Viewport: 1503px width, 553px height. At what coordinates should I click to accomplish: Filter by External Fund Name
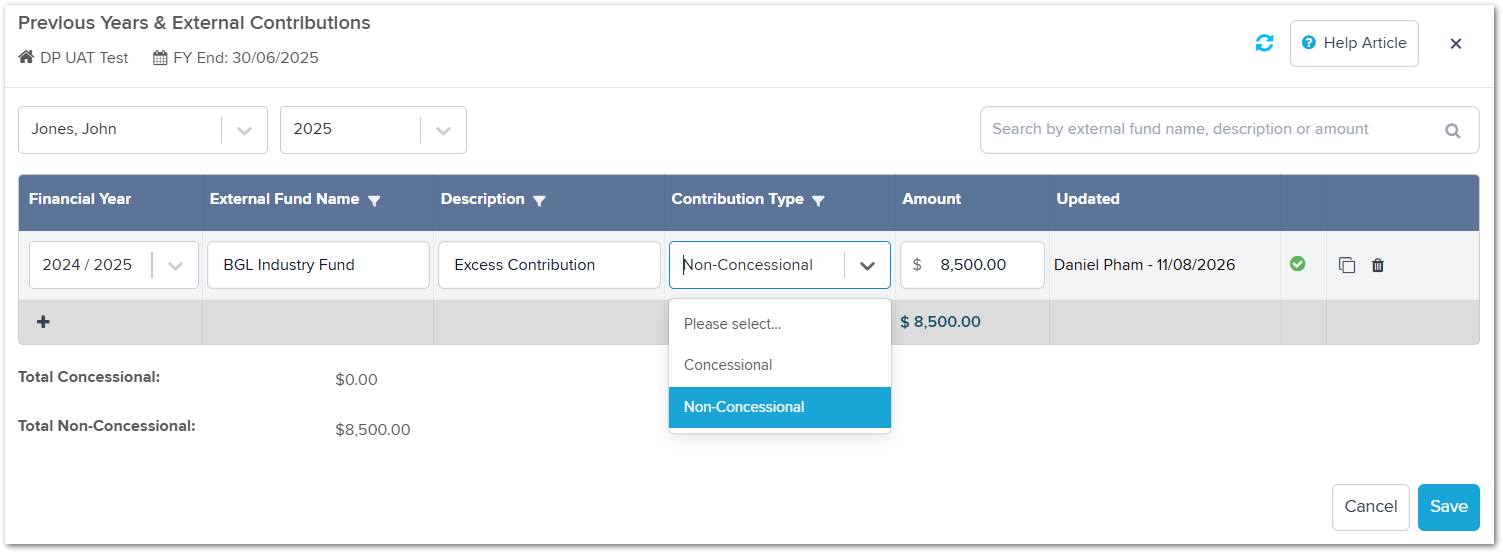click(374, 200)
